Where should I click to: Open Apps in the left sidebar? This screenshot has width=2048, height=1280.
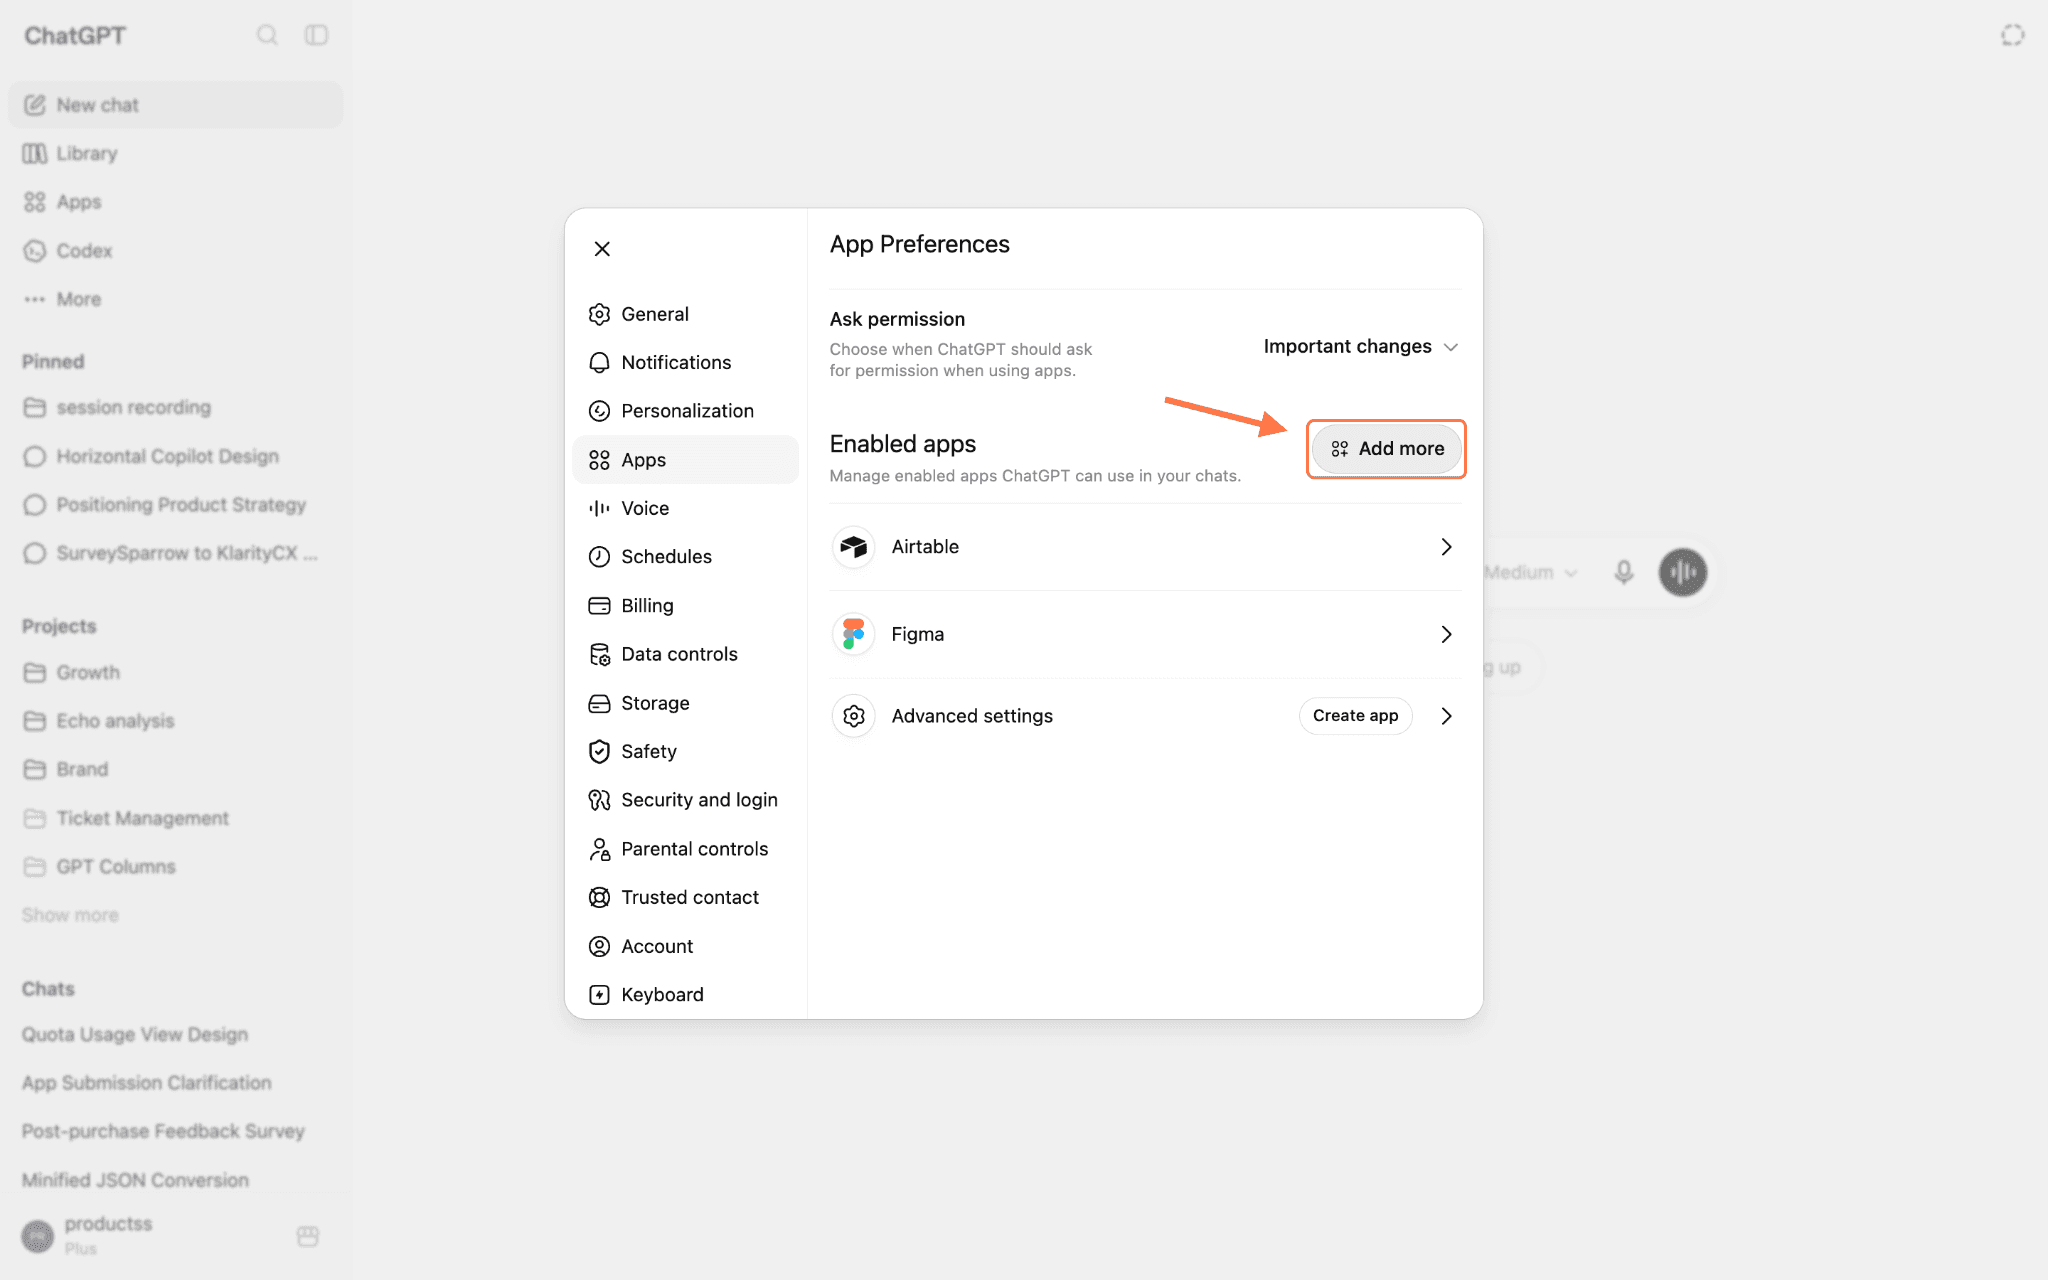pyautogui.click(x=175, y=202)
